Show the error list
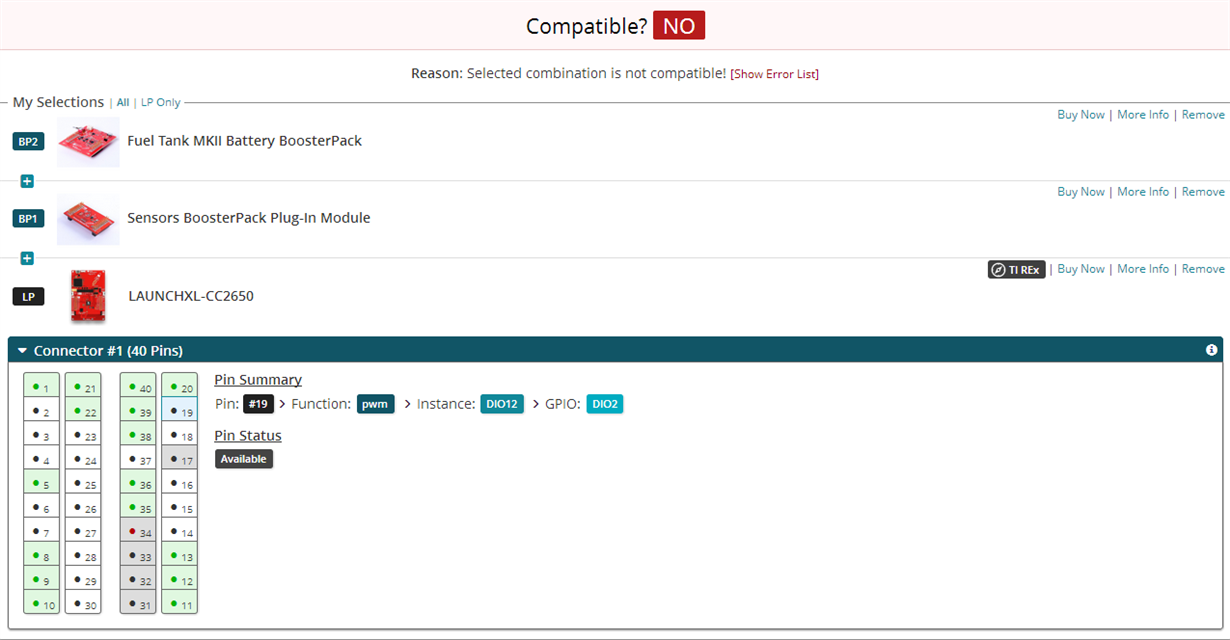This screenshot has width=1230, height=640. [x=775, y=74]
